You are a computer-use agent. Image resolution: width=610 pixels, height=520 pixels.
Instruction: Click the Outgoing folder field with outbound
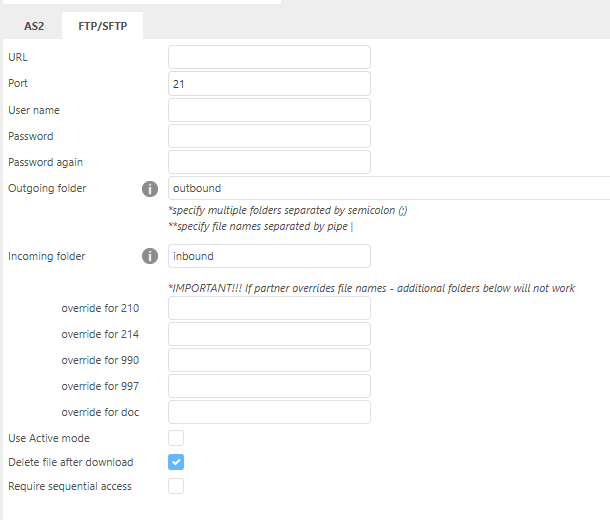coord(388,188)
